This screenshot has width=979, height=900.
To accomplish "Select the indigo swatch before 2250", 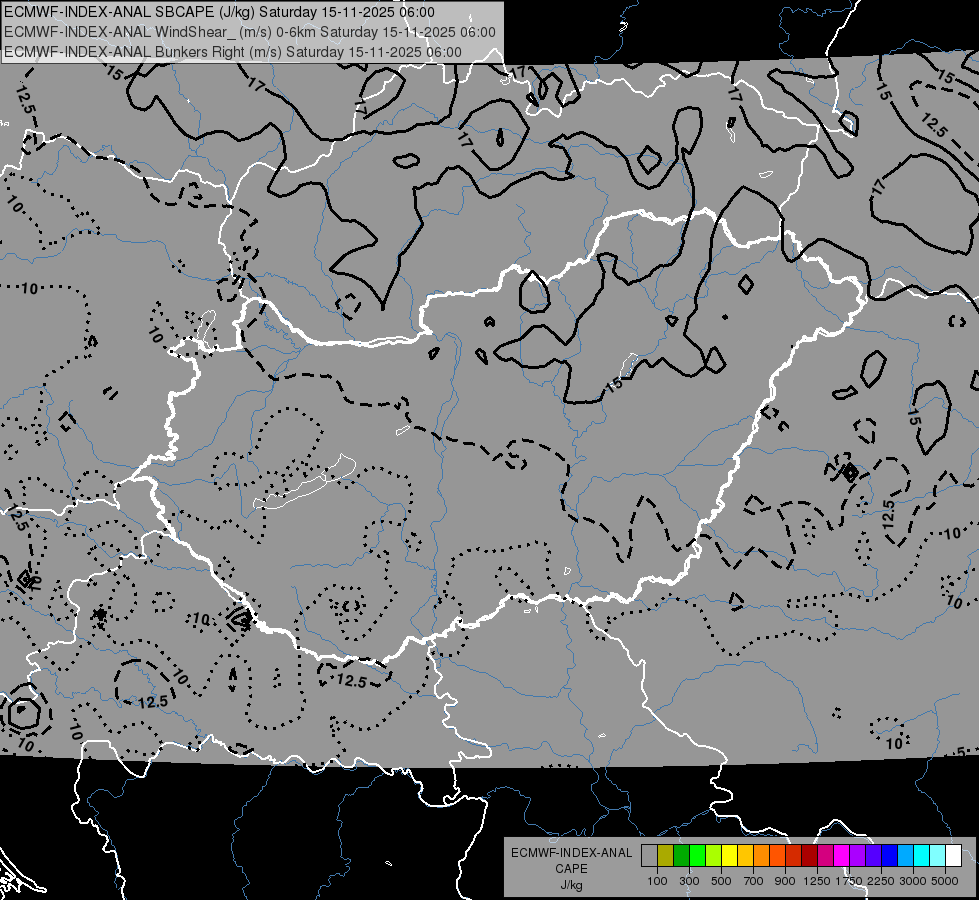I will click(873, 856).
